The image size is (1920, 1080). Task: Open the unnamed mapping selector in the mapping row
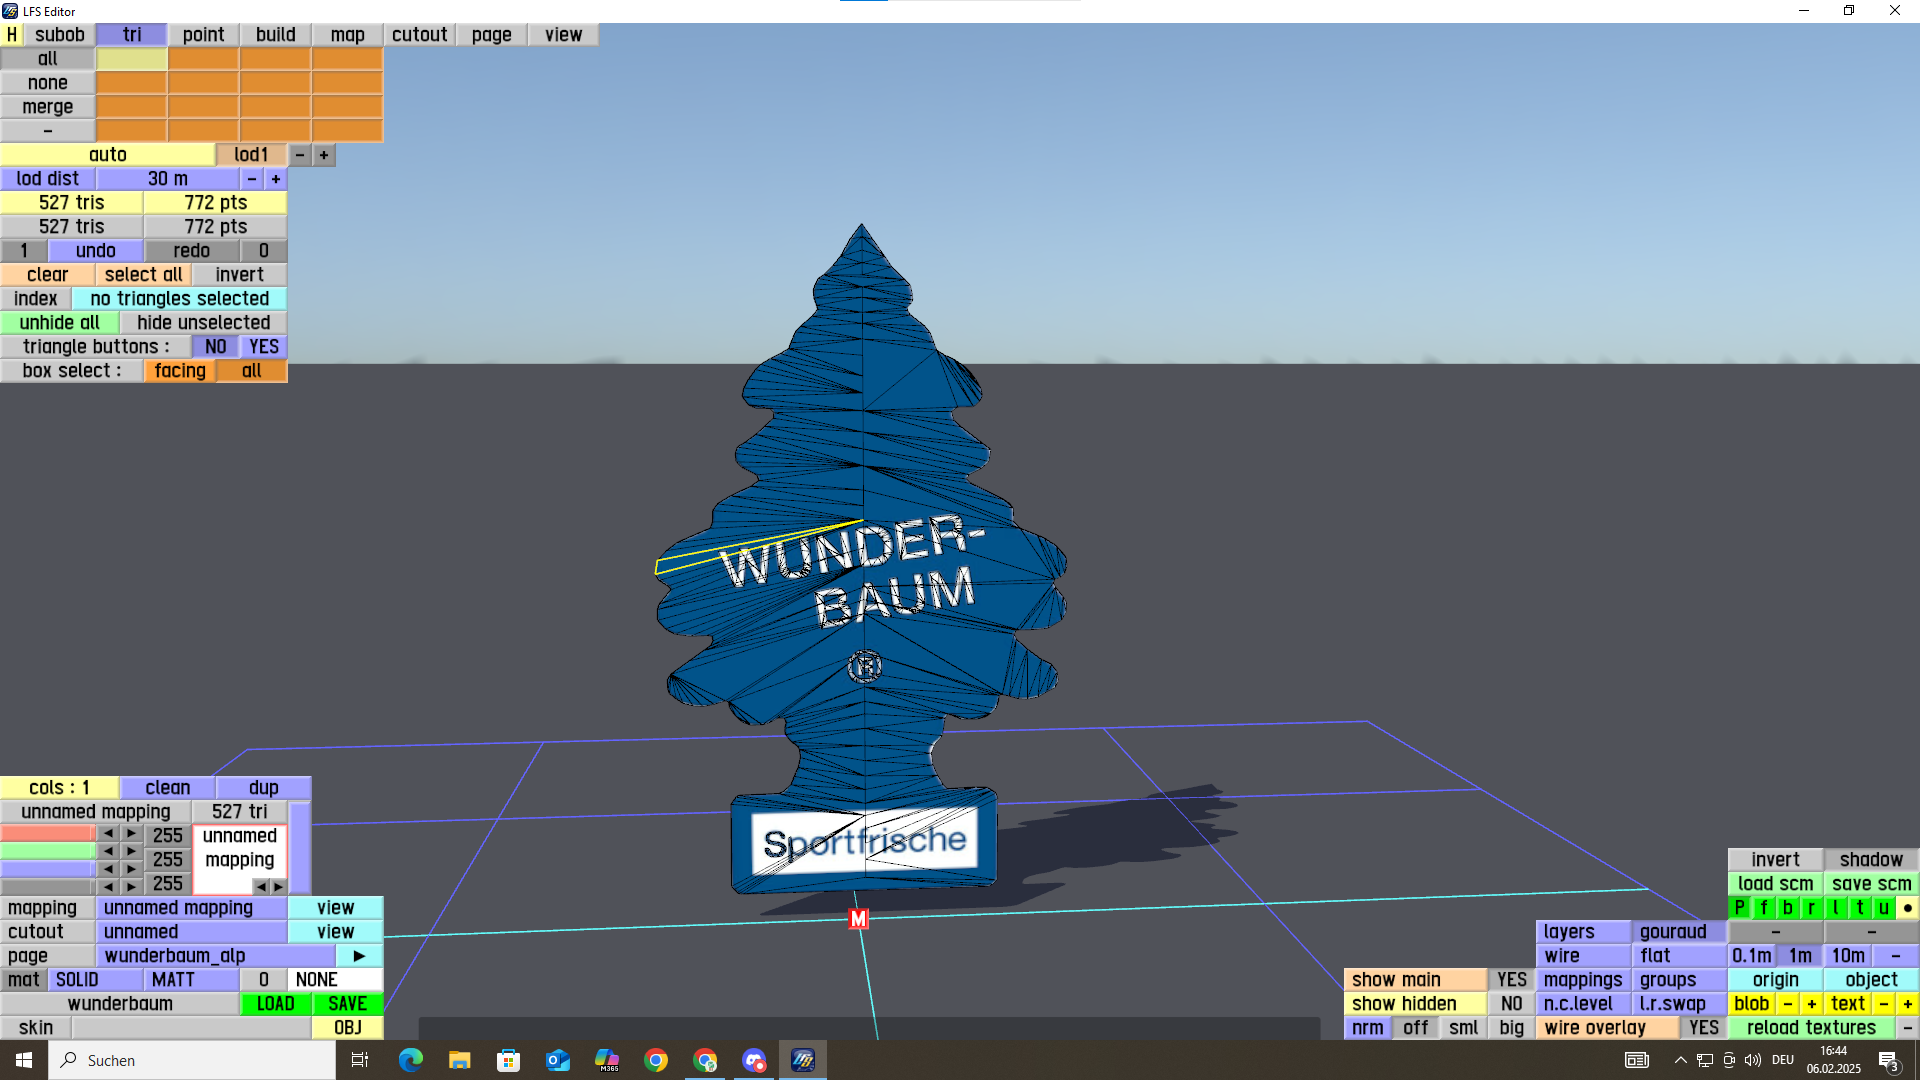click(191, 908)
